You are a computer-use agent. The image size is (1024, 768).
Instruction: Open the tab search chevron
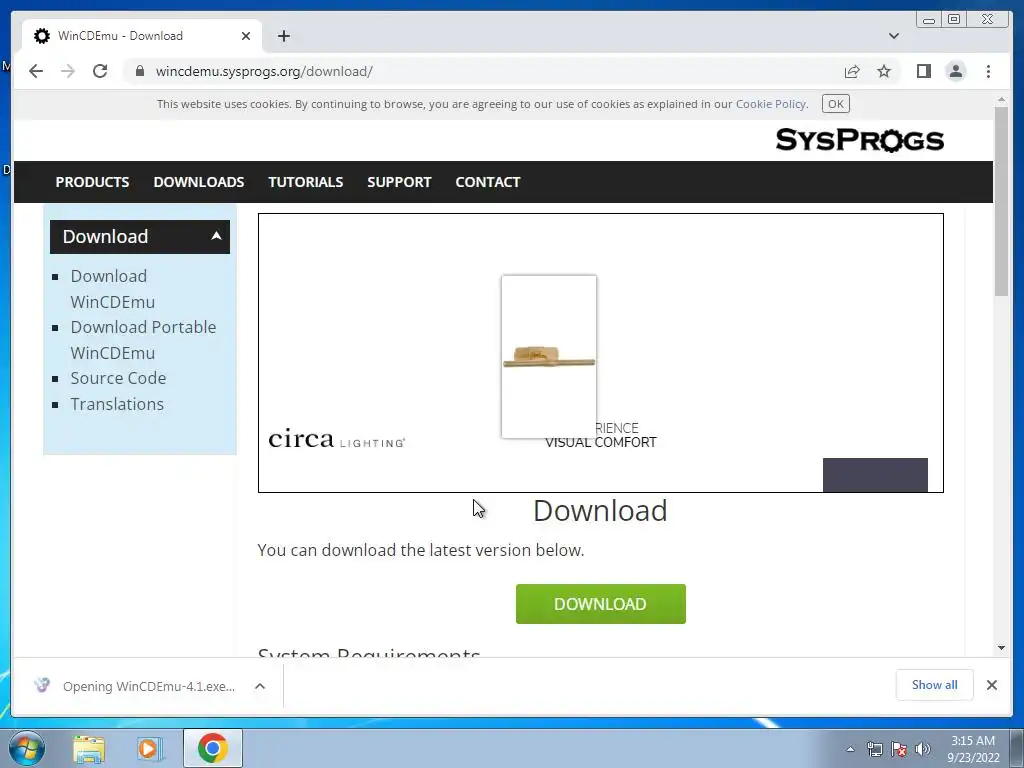point(893,36)
